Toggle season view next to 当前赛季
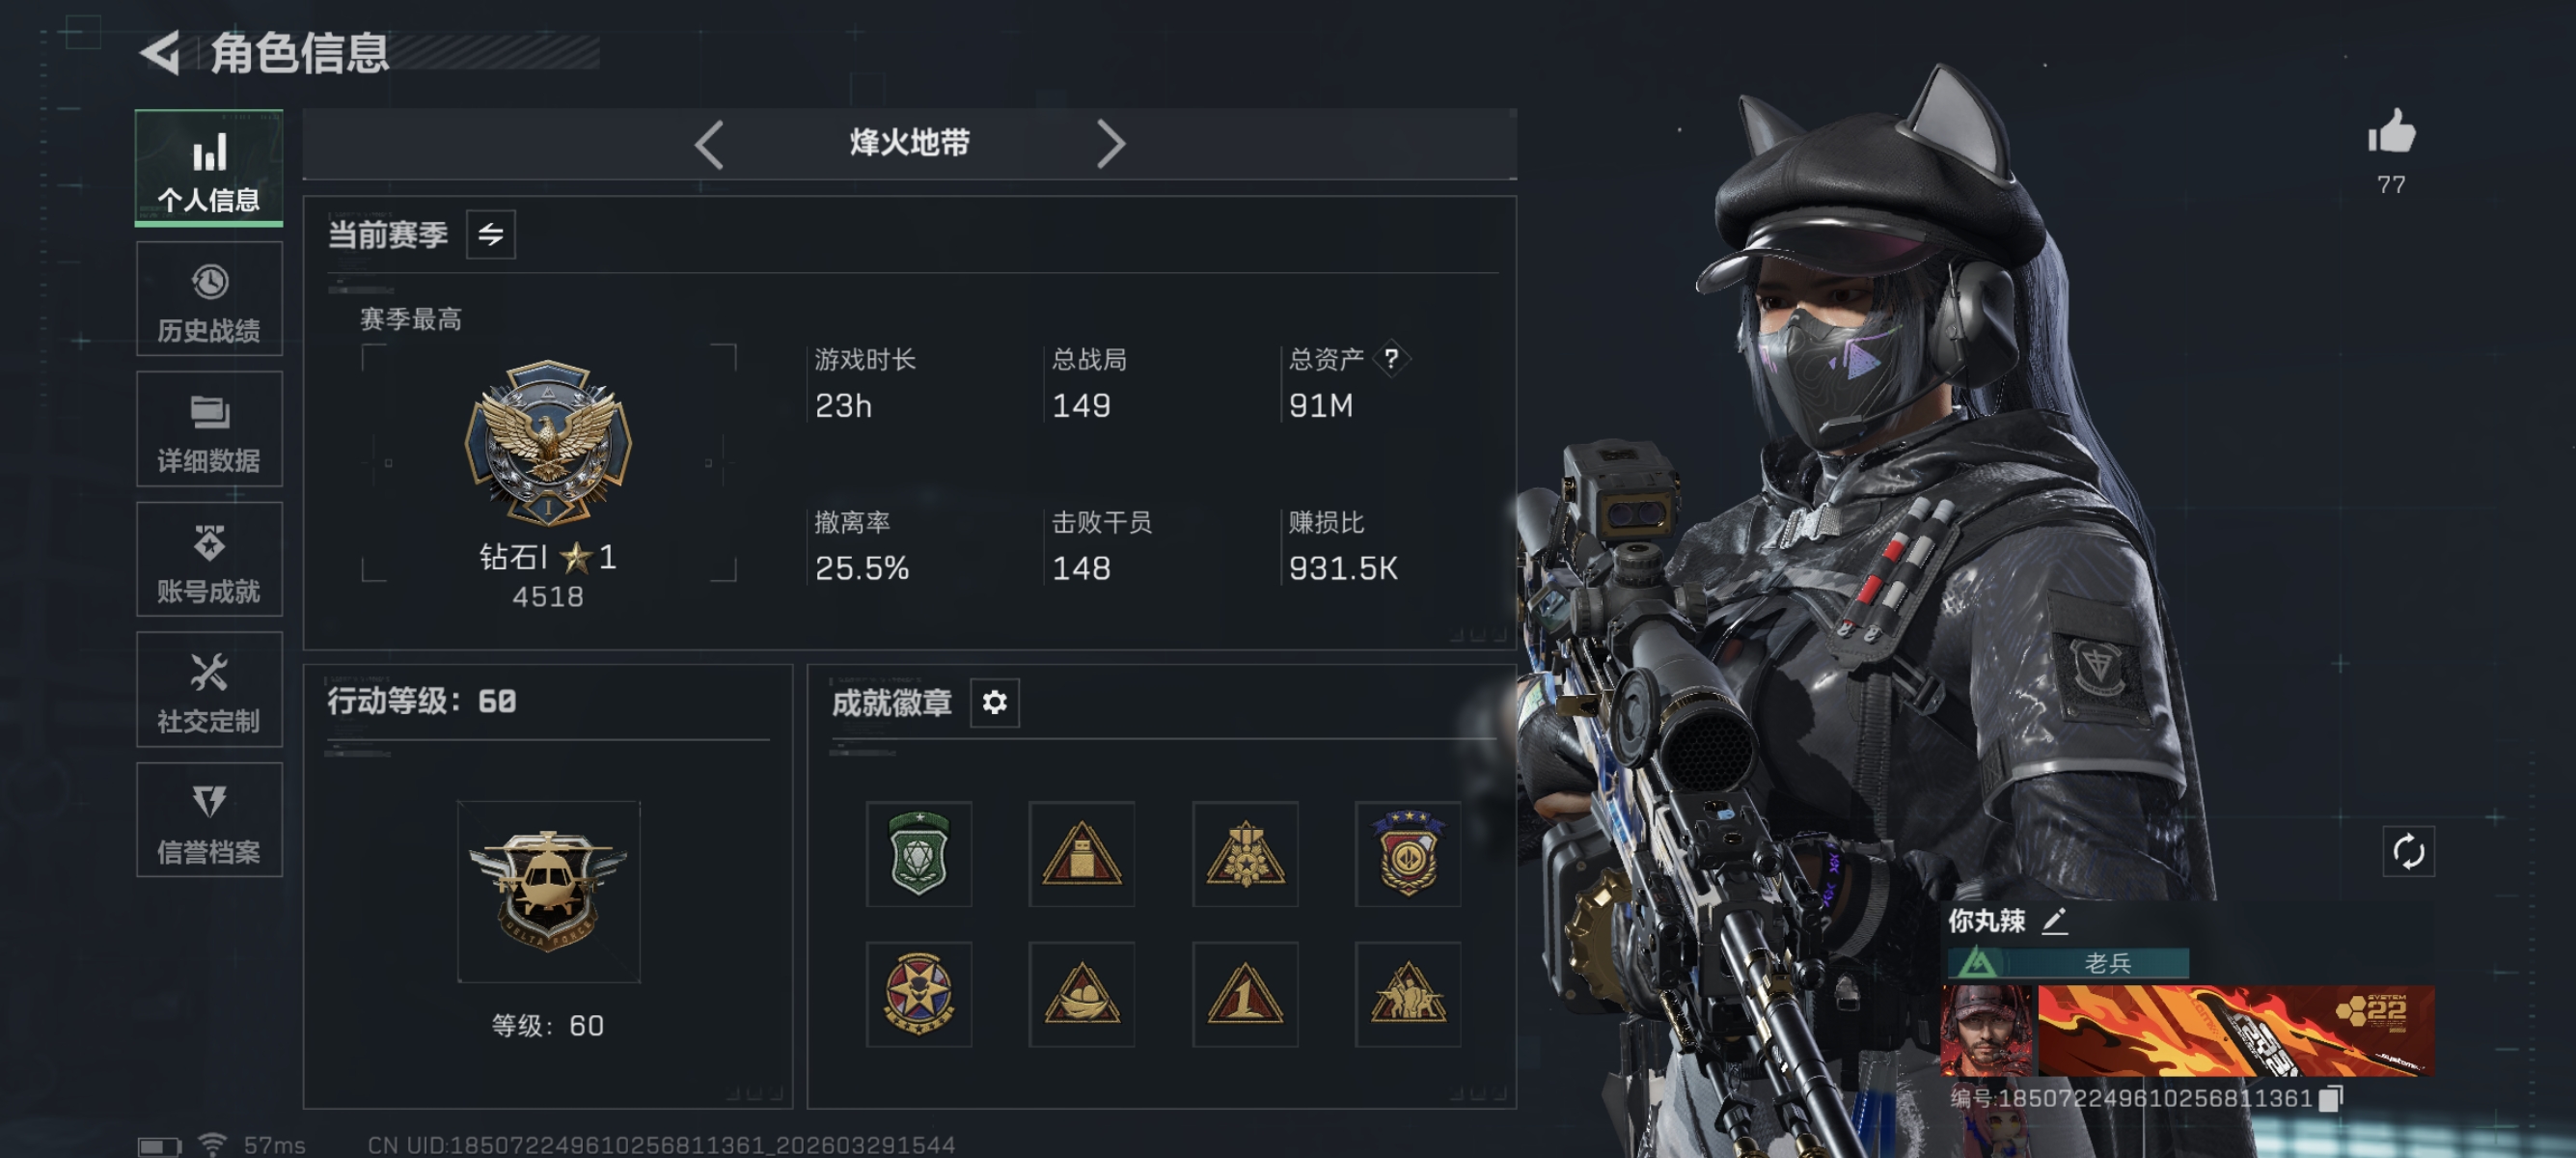This screenshot has height=1158, width=2576. pyautogui.click(x=491, y=235)
